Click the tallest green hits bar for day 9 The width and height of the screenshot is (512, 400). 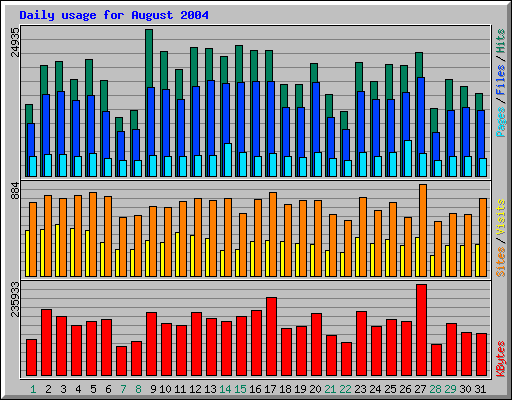coord(149,58)
